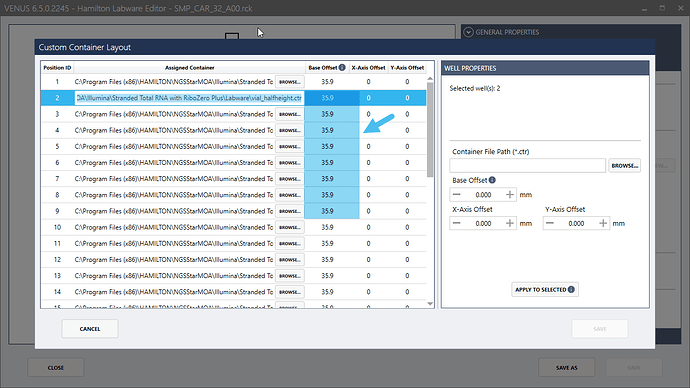Click Browse button for position 1
Viewport: 690px width, 388px height.
click(x=290, y=82)
